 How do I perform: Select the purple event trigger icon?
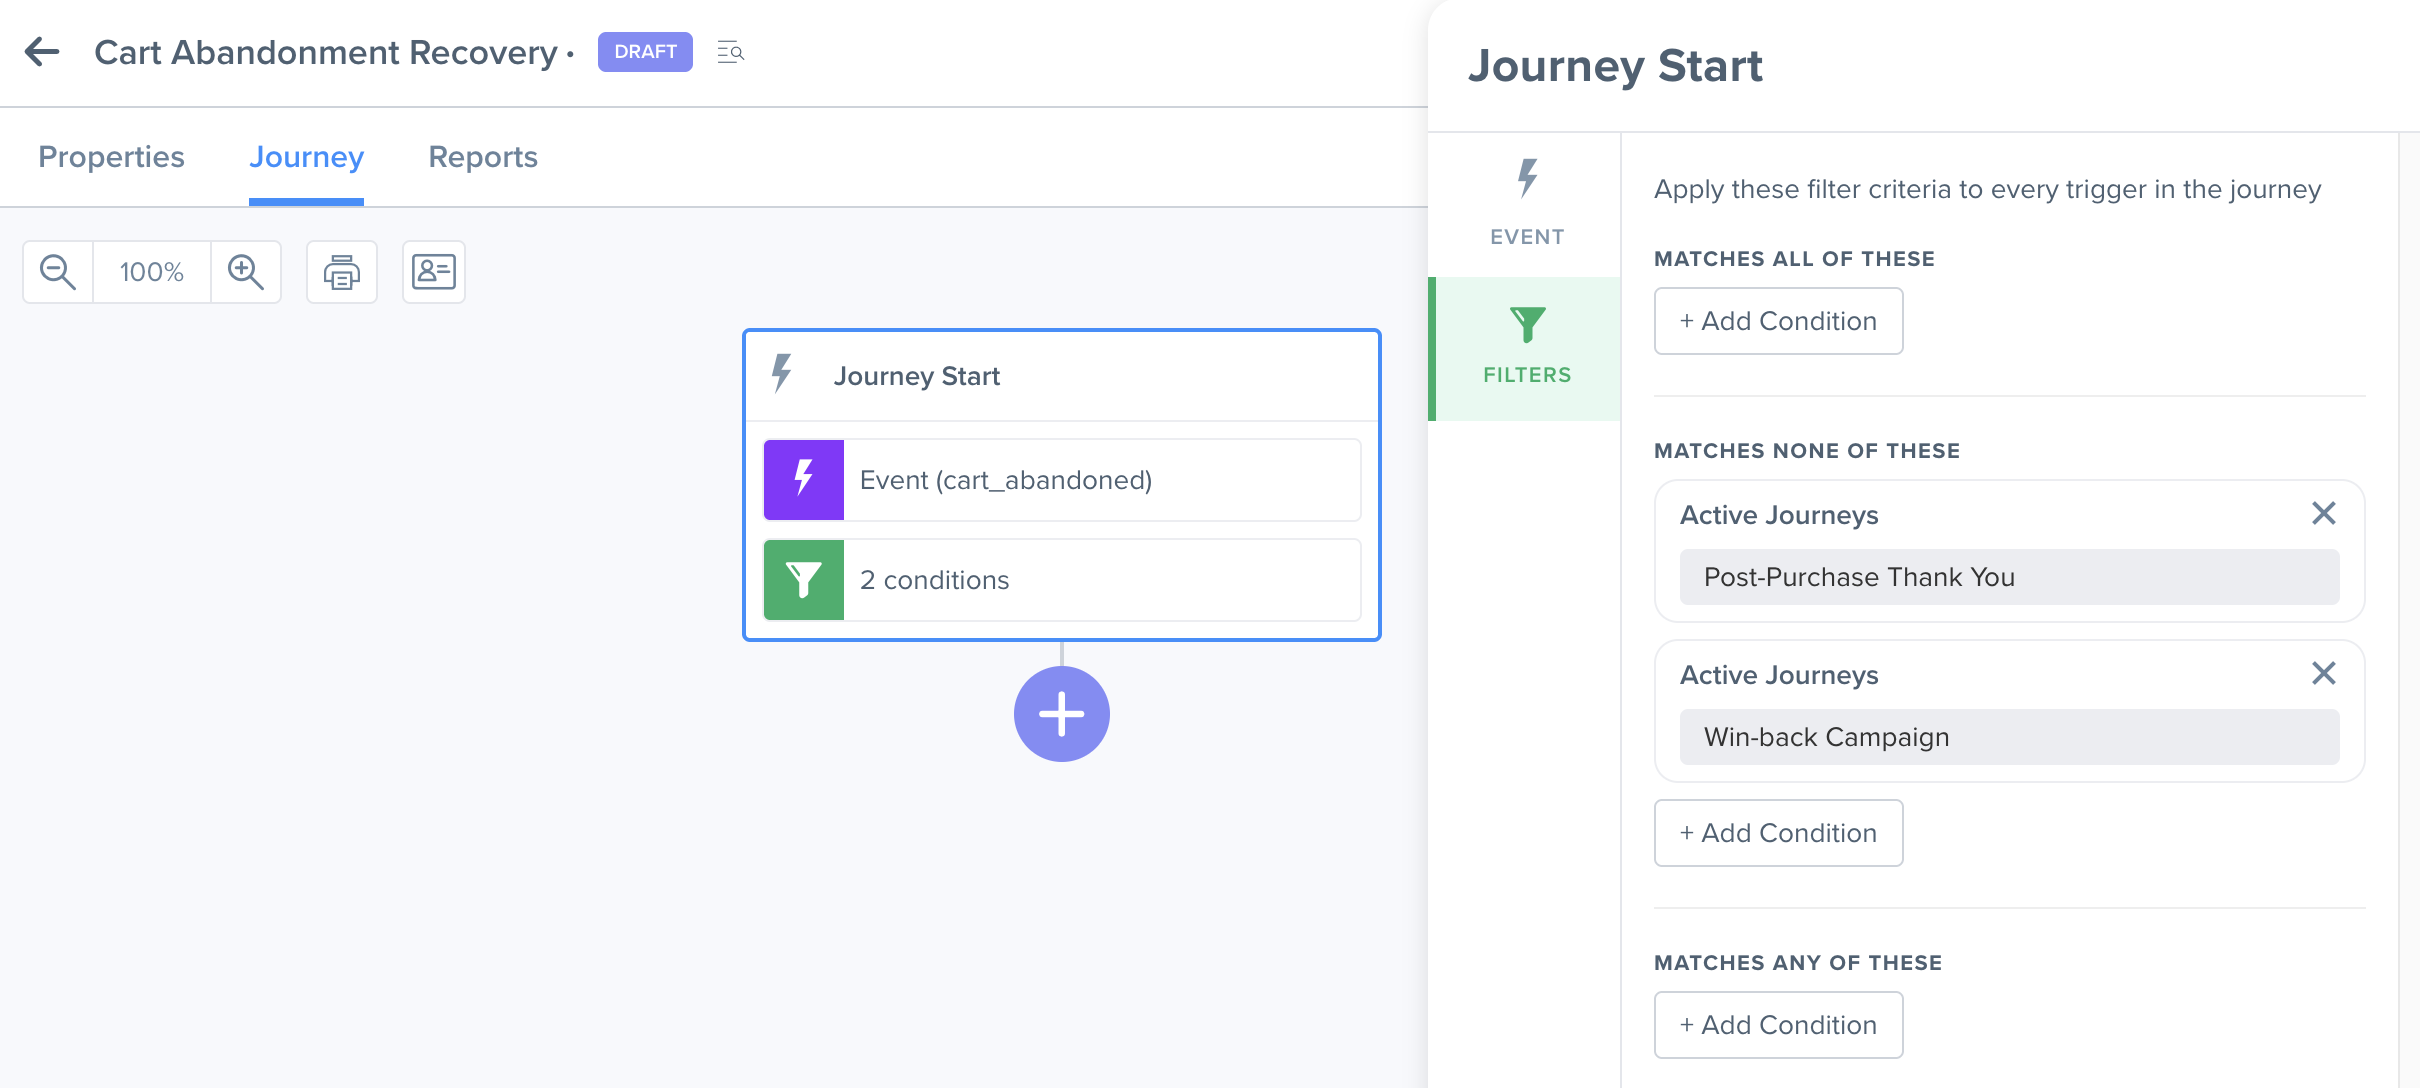[804, 480]
